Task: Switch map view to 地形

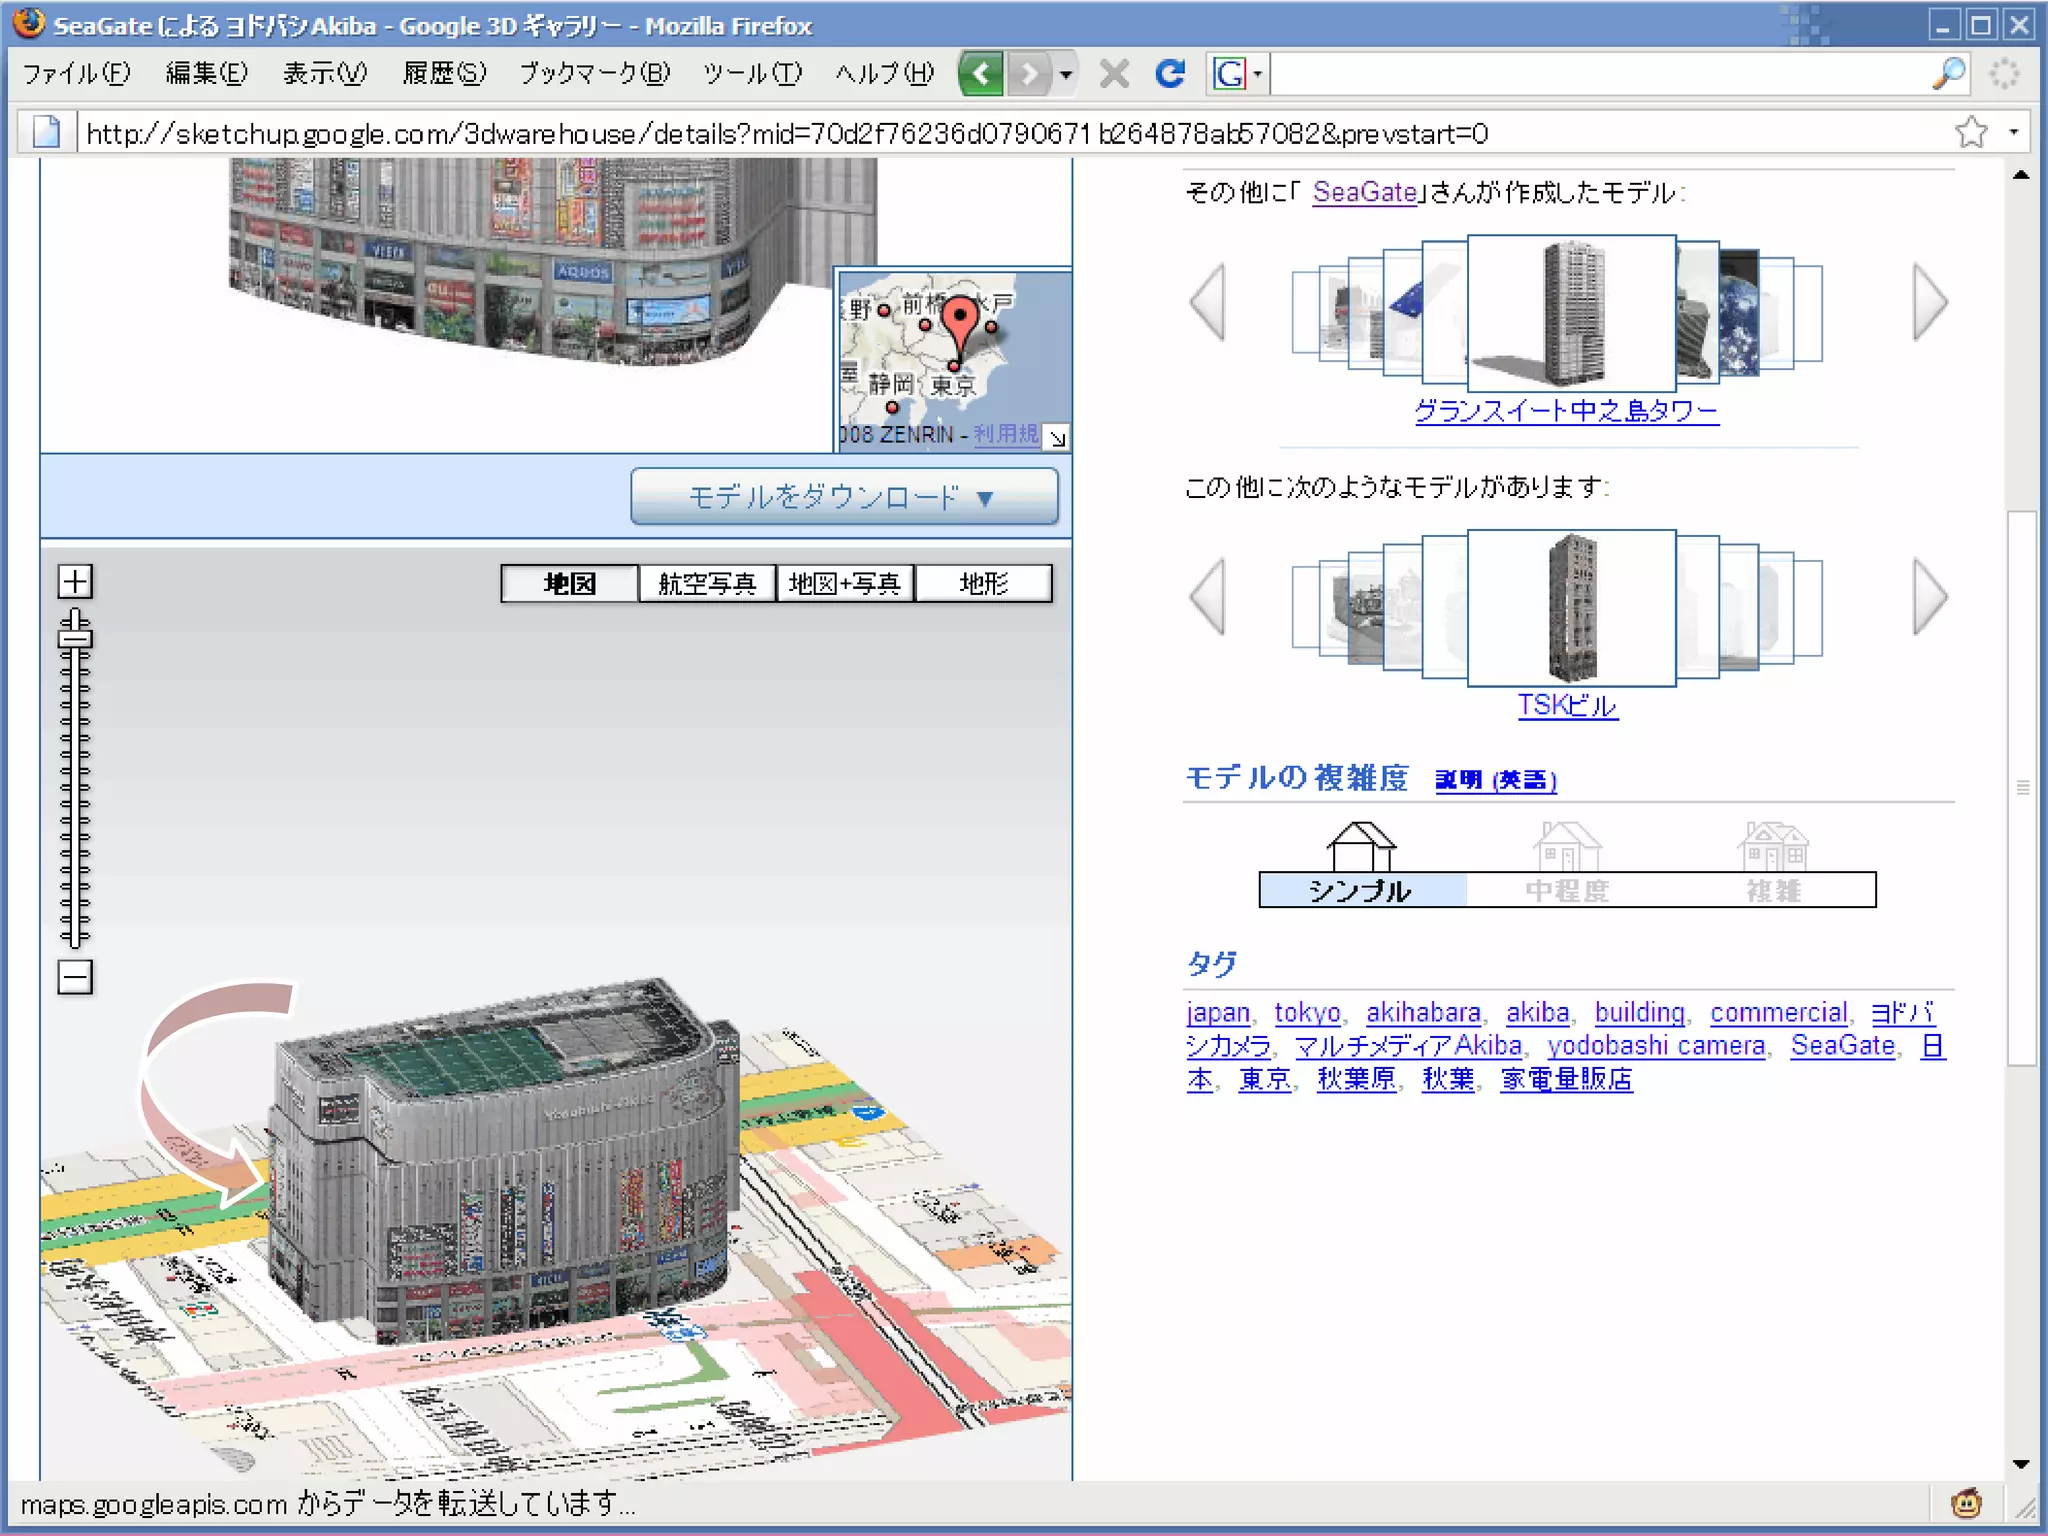Action: point(983,583)
